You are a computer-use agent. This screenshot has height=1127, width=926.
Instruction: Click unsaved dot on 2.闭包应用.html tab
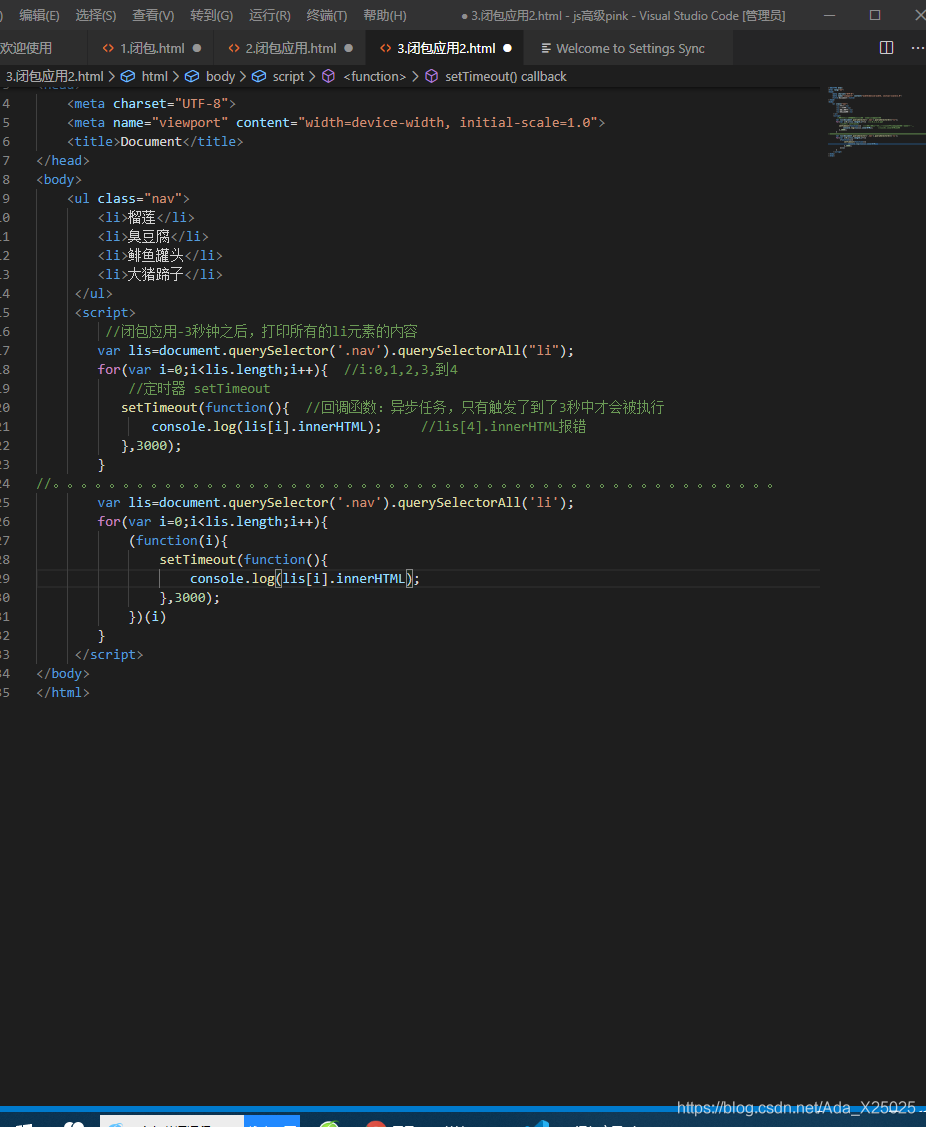pyautogui.click(x=349, y=48)
